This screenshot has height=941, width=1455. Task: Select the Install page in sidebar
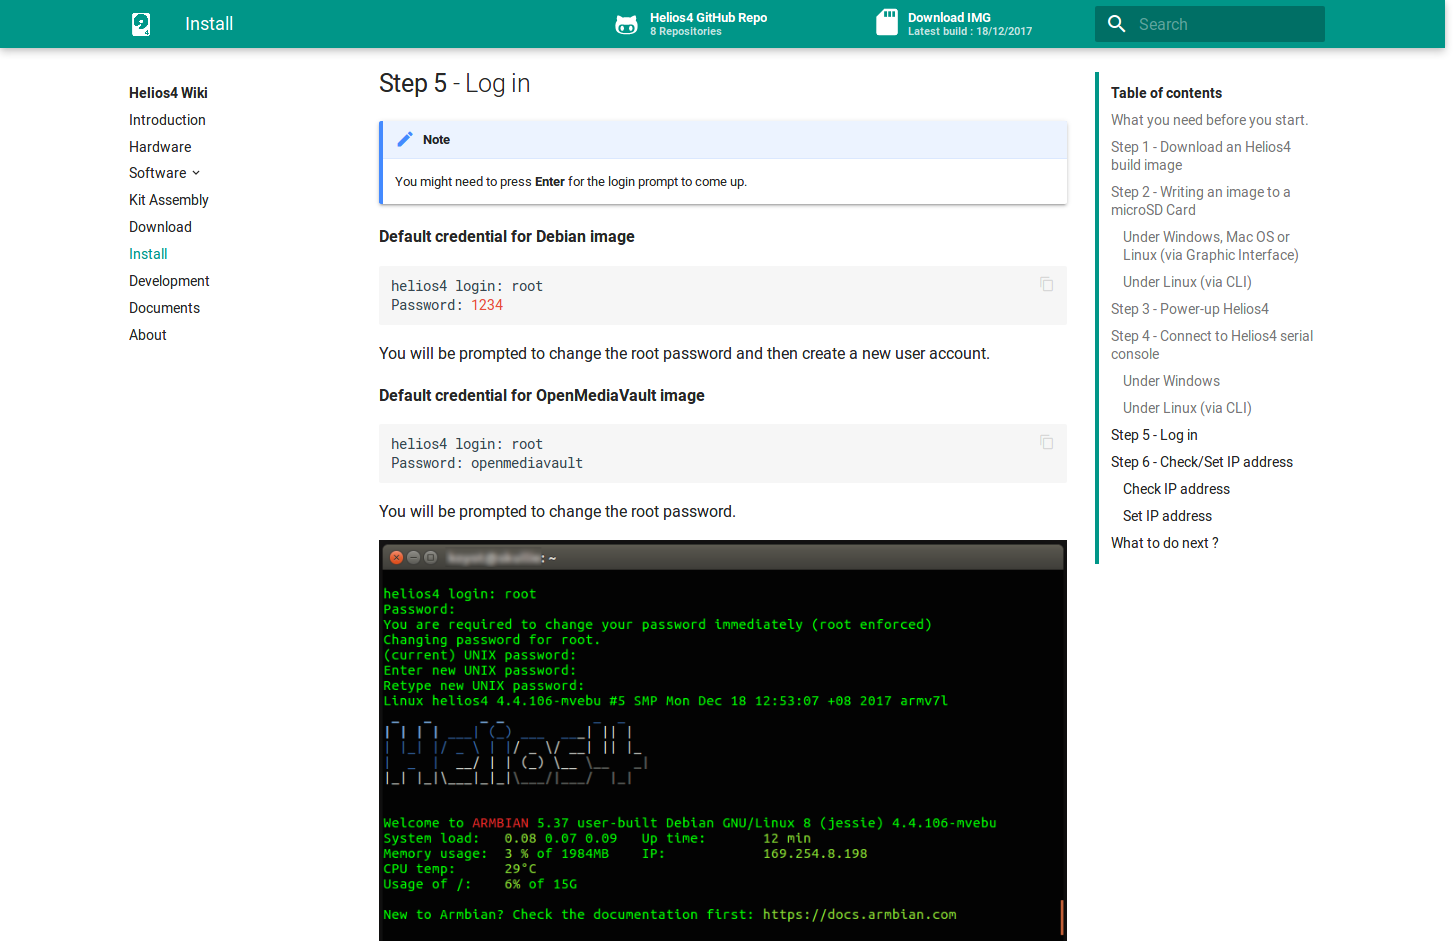coord(148,254)
